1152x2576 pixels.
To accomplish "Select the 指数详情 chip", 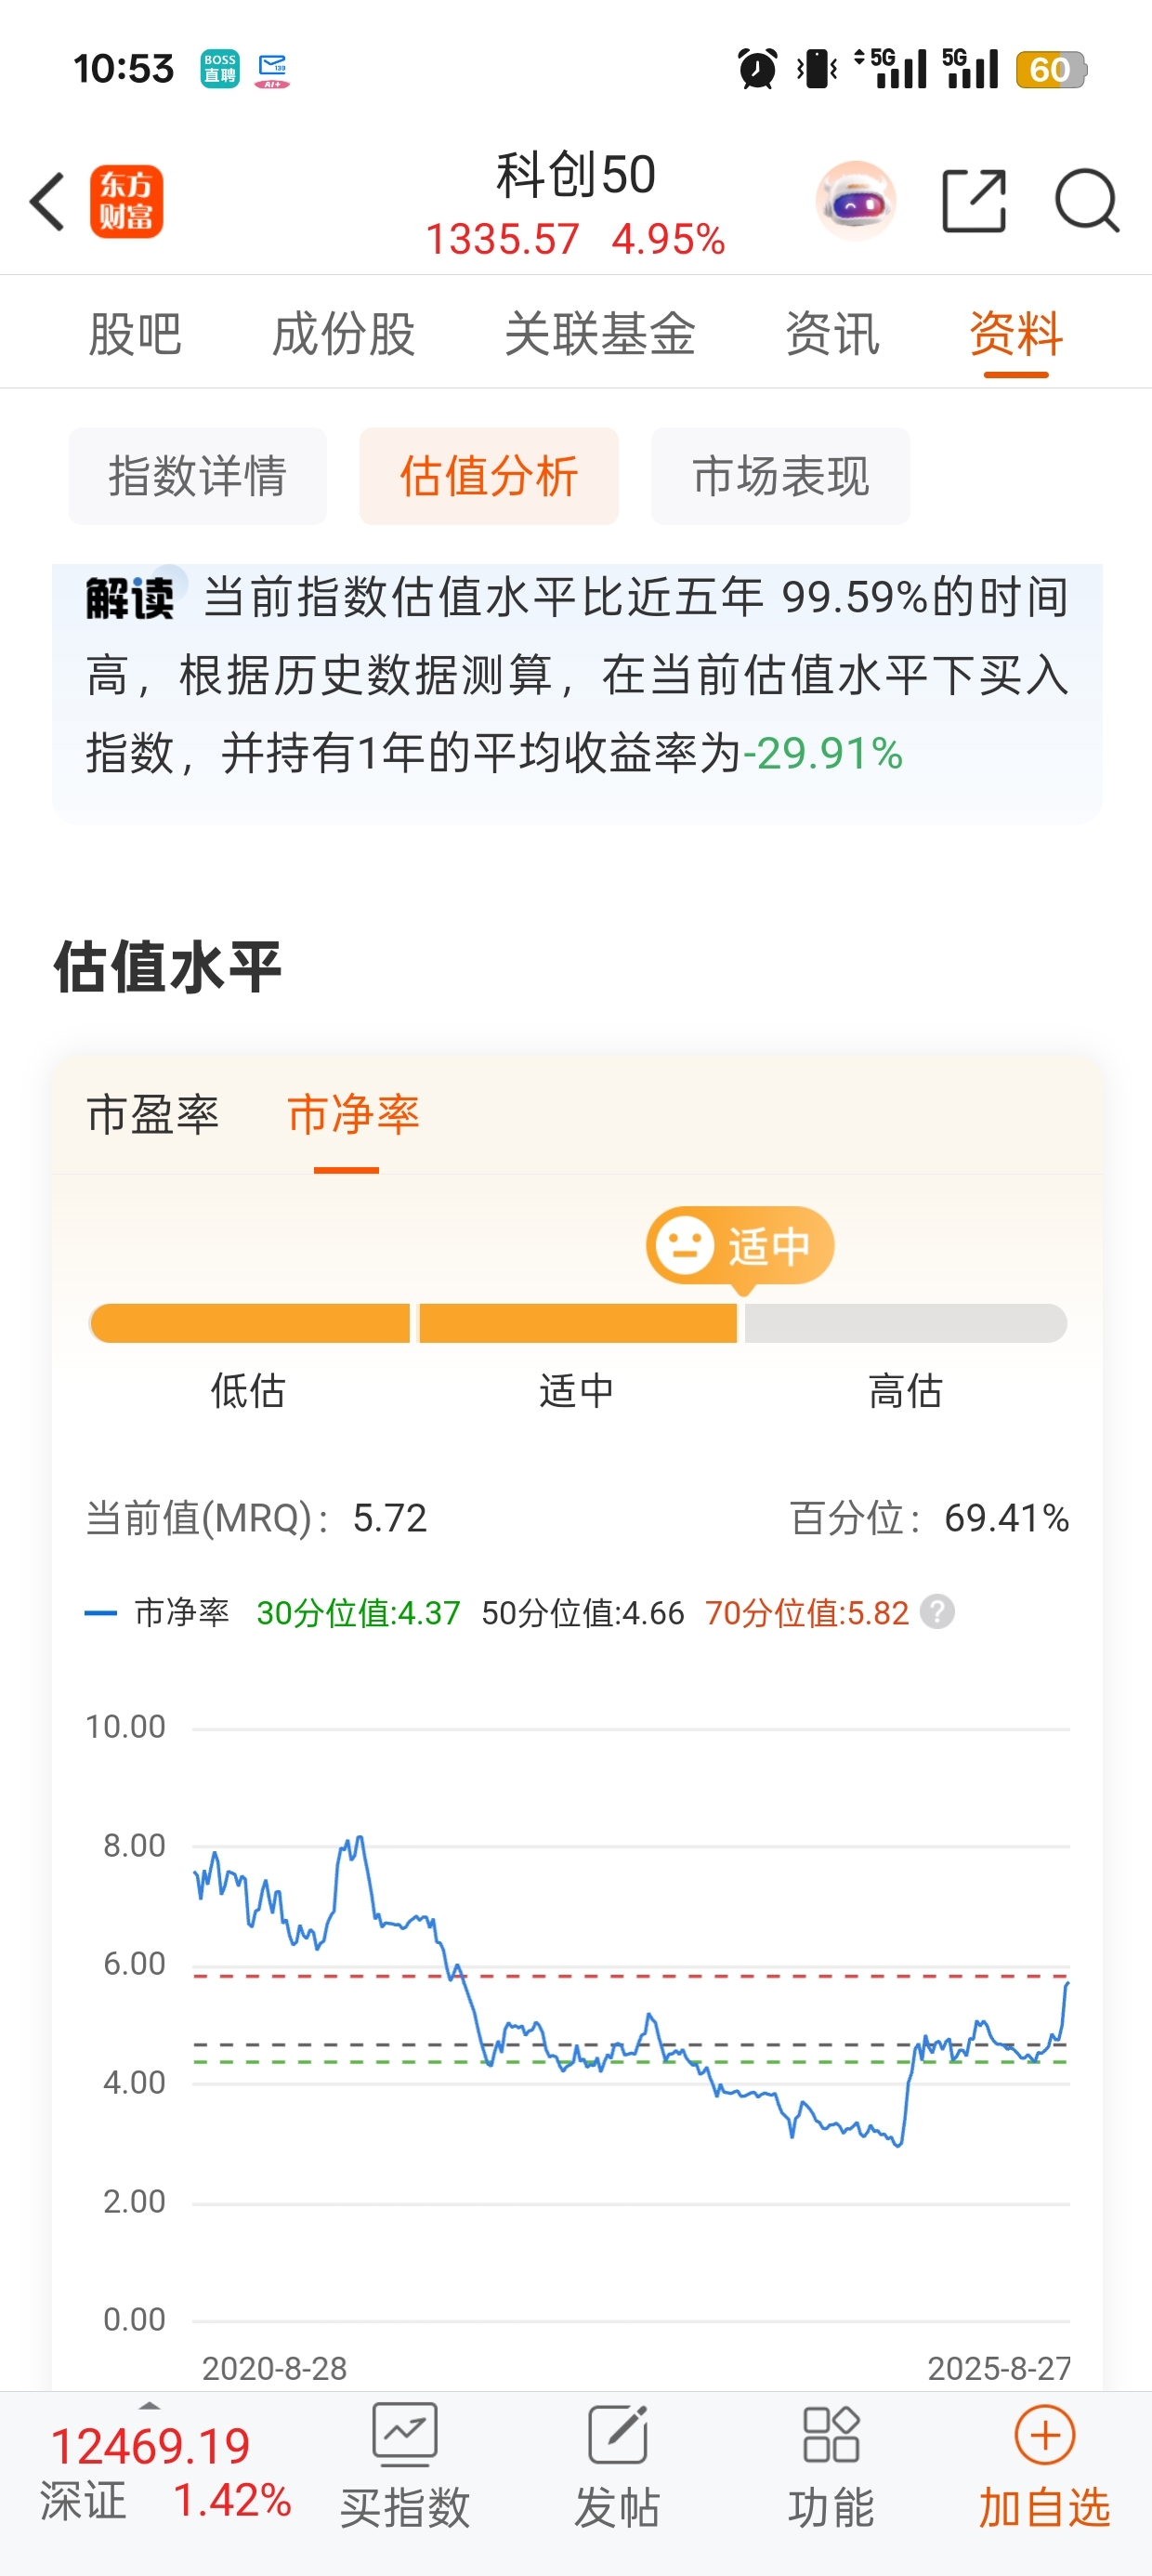I will tap(198, 476).
